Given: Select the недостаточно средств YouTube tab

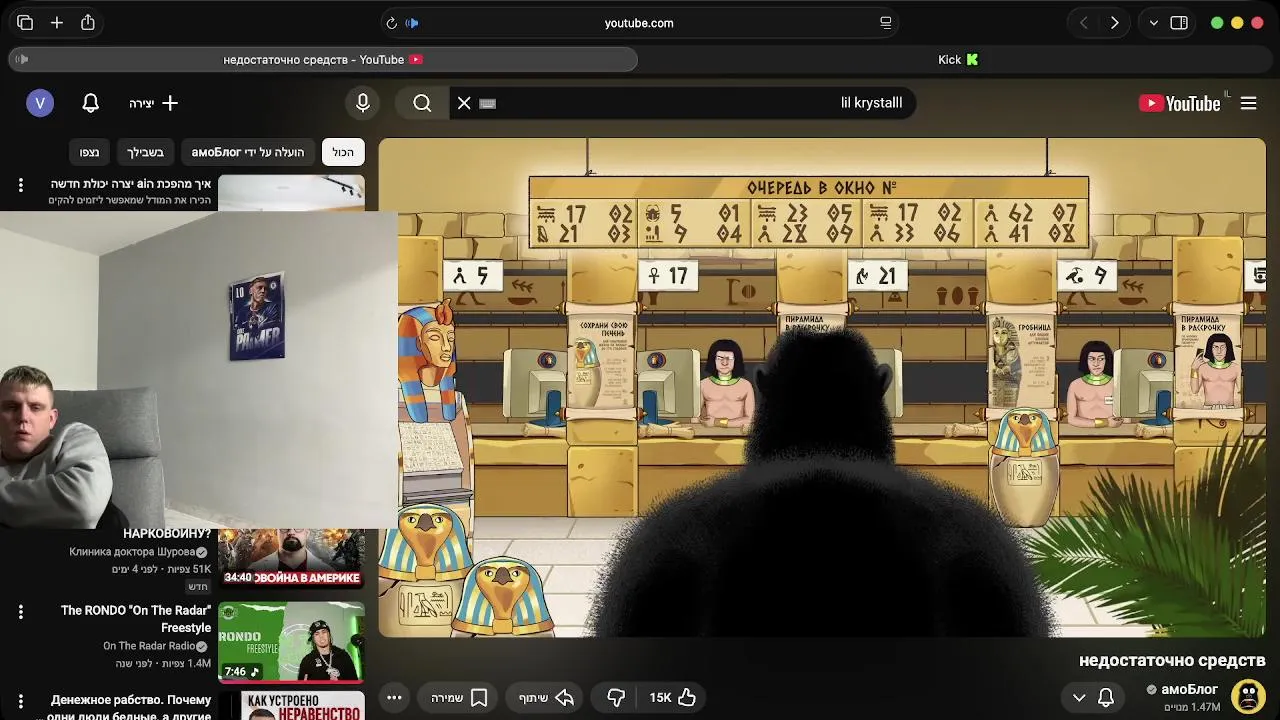Looking at the screenshot, I should (323, 59).
